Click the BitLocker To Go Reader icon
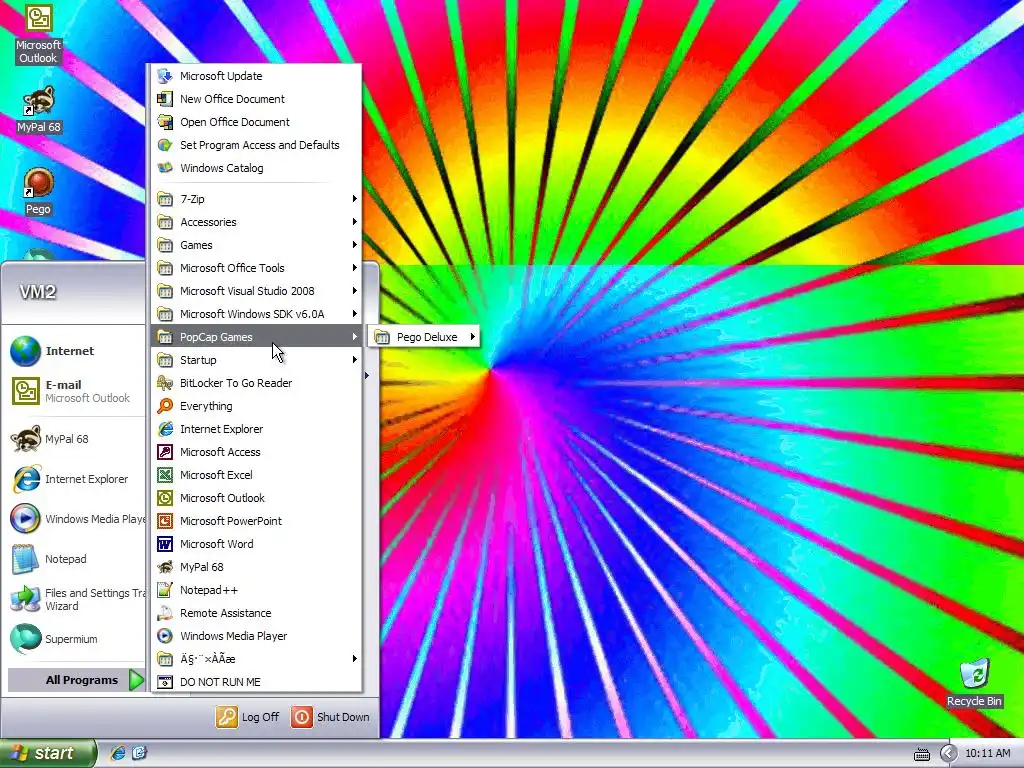 (x=165, y=383)
